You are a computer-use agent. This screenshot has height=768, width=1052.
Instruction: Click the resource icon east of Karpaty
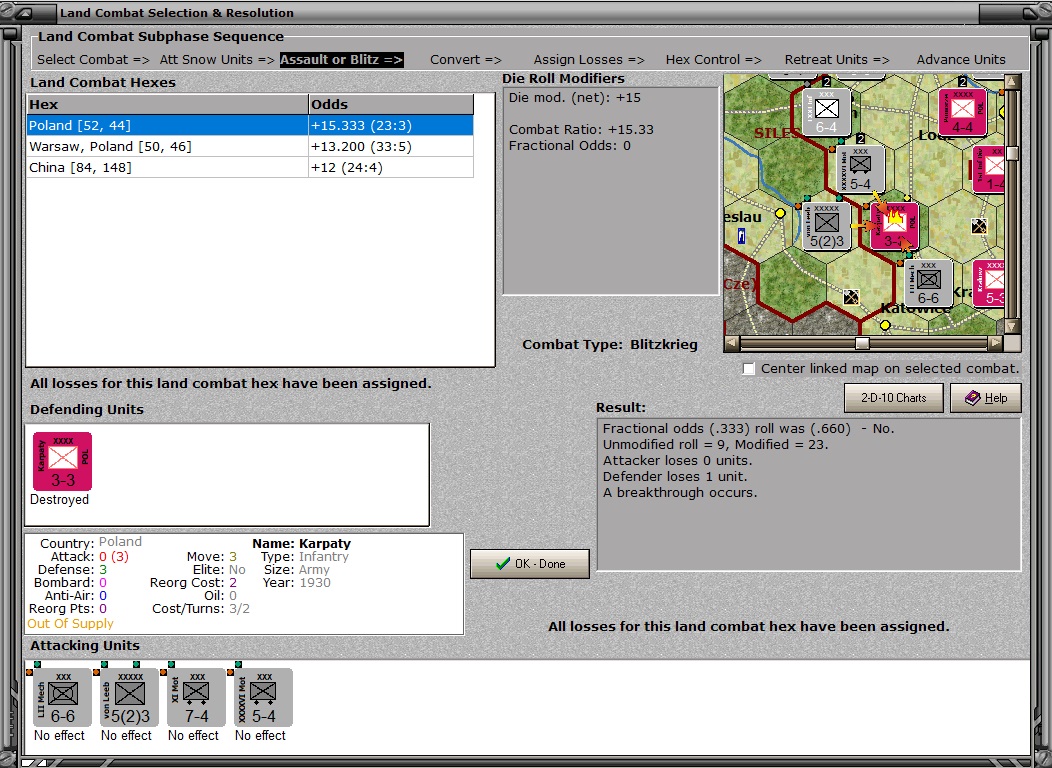(979, 227)
